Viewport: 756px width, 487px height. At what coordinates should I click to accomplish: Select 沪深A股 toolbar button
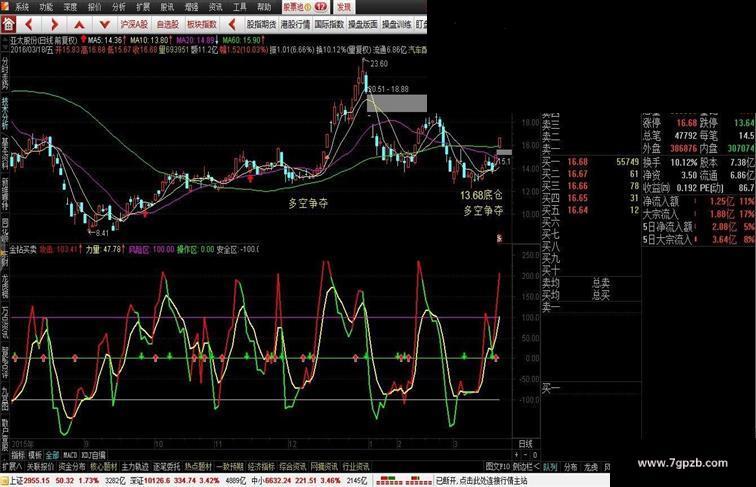pos(134,24)
